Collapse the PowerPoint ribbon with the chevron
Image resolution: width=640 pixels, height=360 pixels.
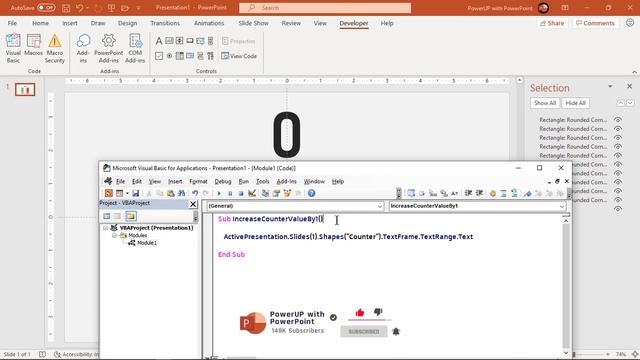pos(634,72)
